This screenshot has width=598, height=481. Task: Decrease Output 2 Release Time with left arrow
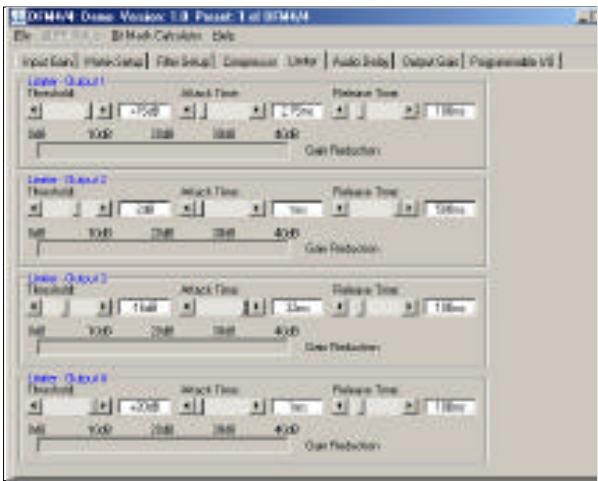[x=339, y=209]
